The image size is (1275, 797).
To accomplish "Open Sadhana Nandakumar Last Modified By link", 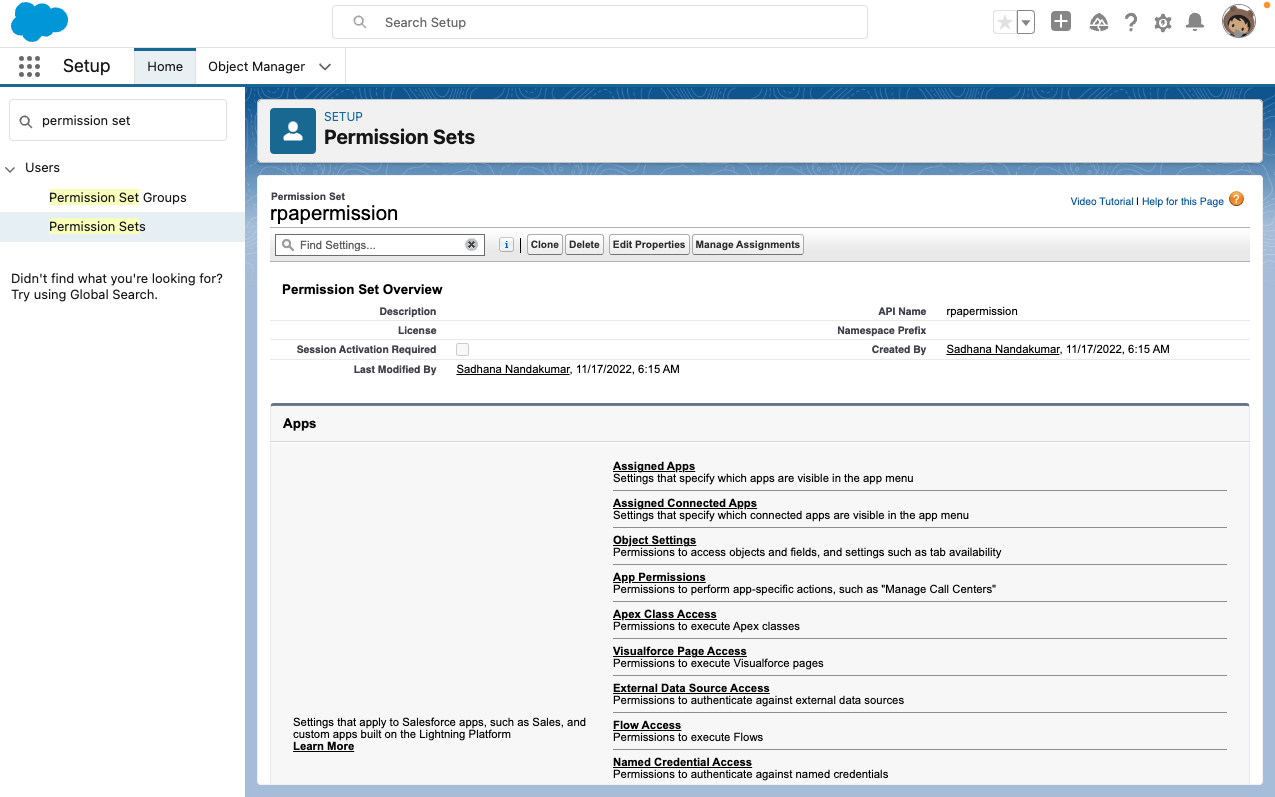I will pos(513,369).
